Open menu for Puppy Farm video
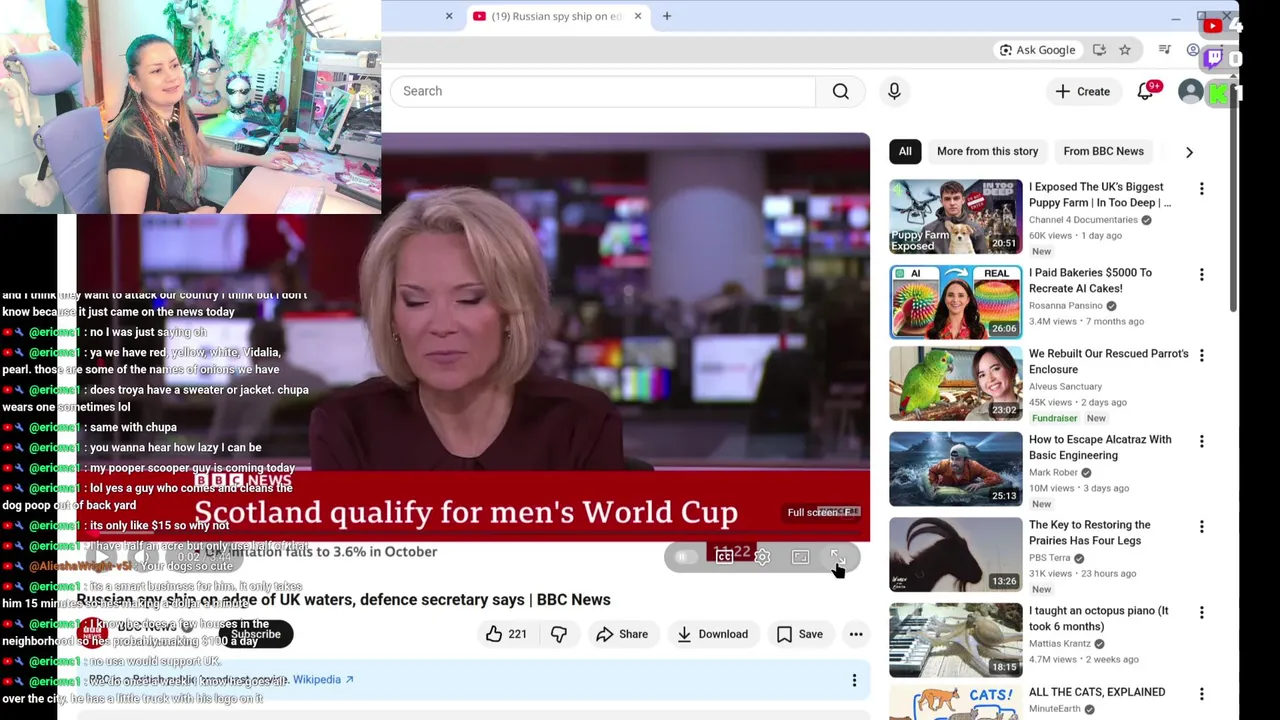1280x720 pixels. coord(1201,189)
